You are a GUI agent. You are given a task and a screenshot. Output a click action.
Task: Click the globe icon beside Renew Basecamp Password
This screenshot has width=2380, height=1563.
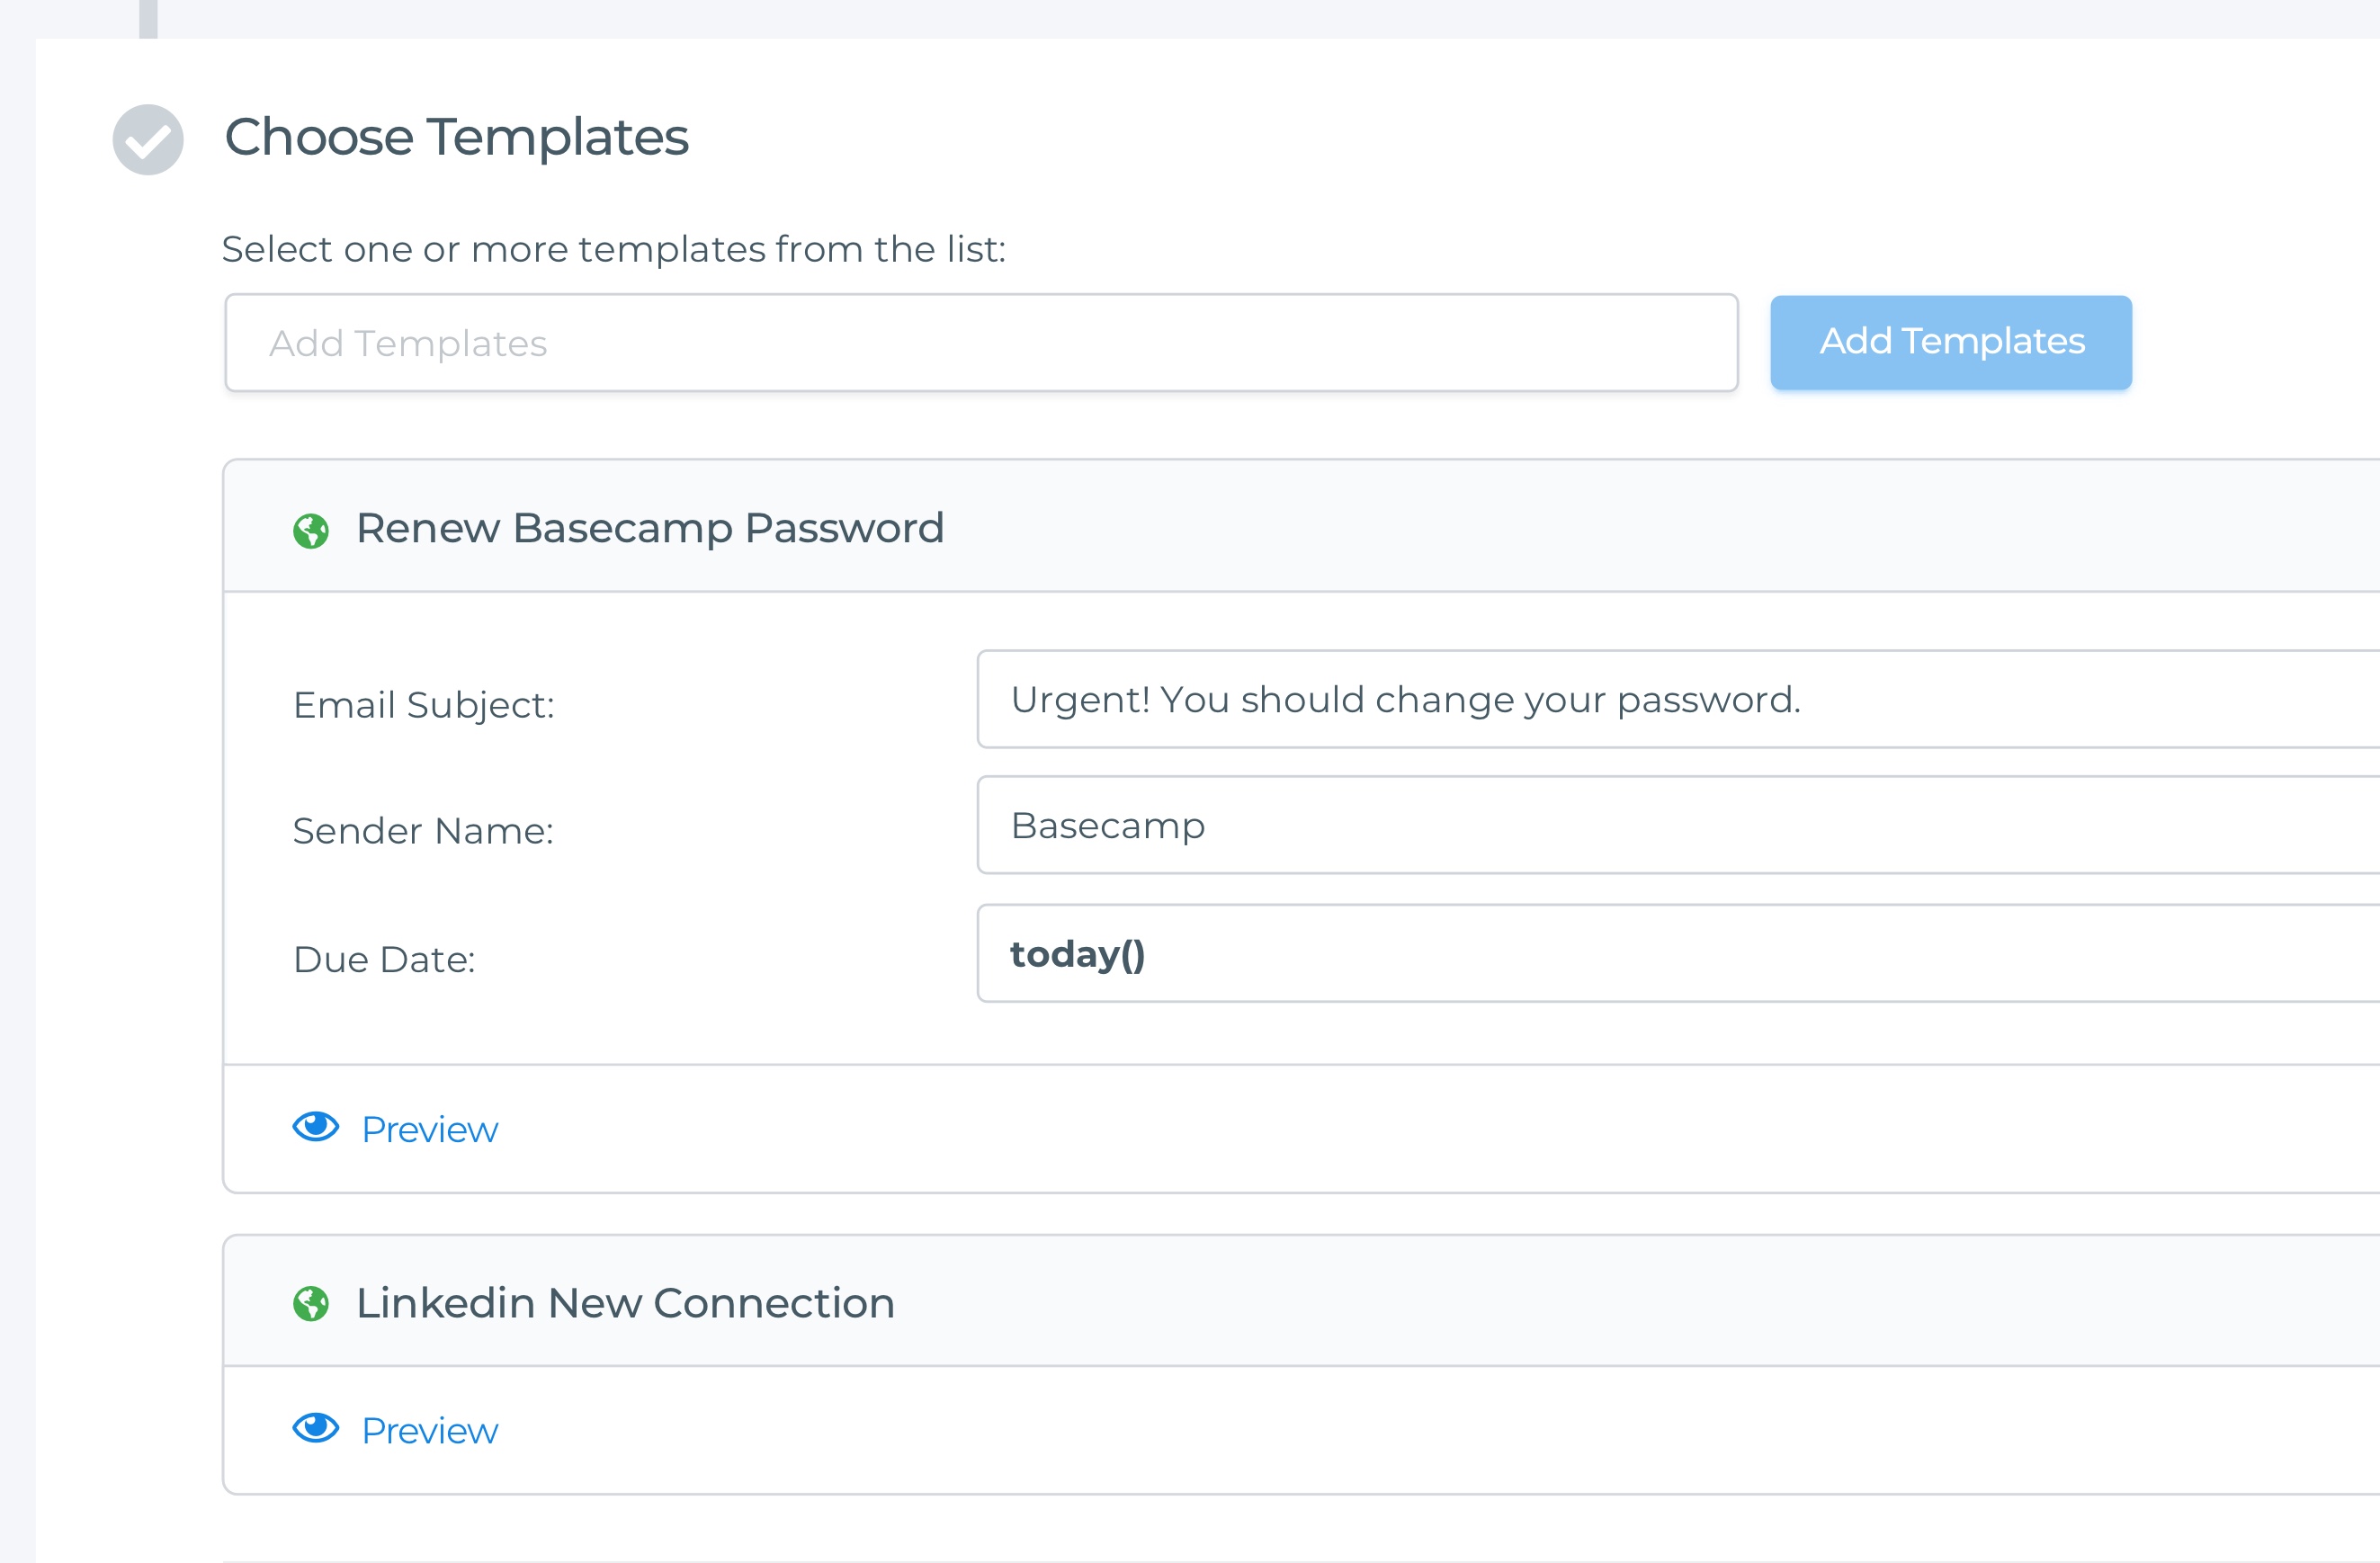point(311,531)
